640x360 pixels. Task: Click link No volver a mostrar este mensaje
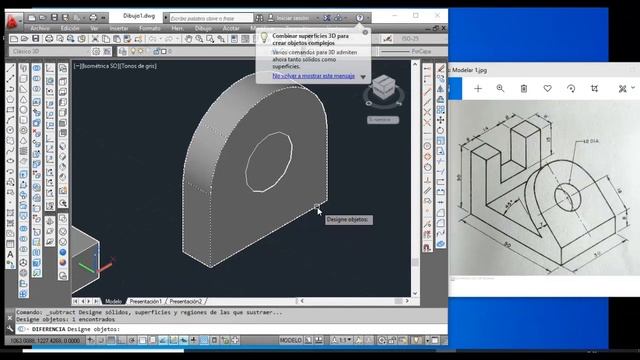pyautogui.click(x=313, y=76)
